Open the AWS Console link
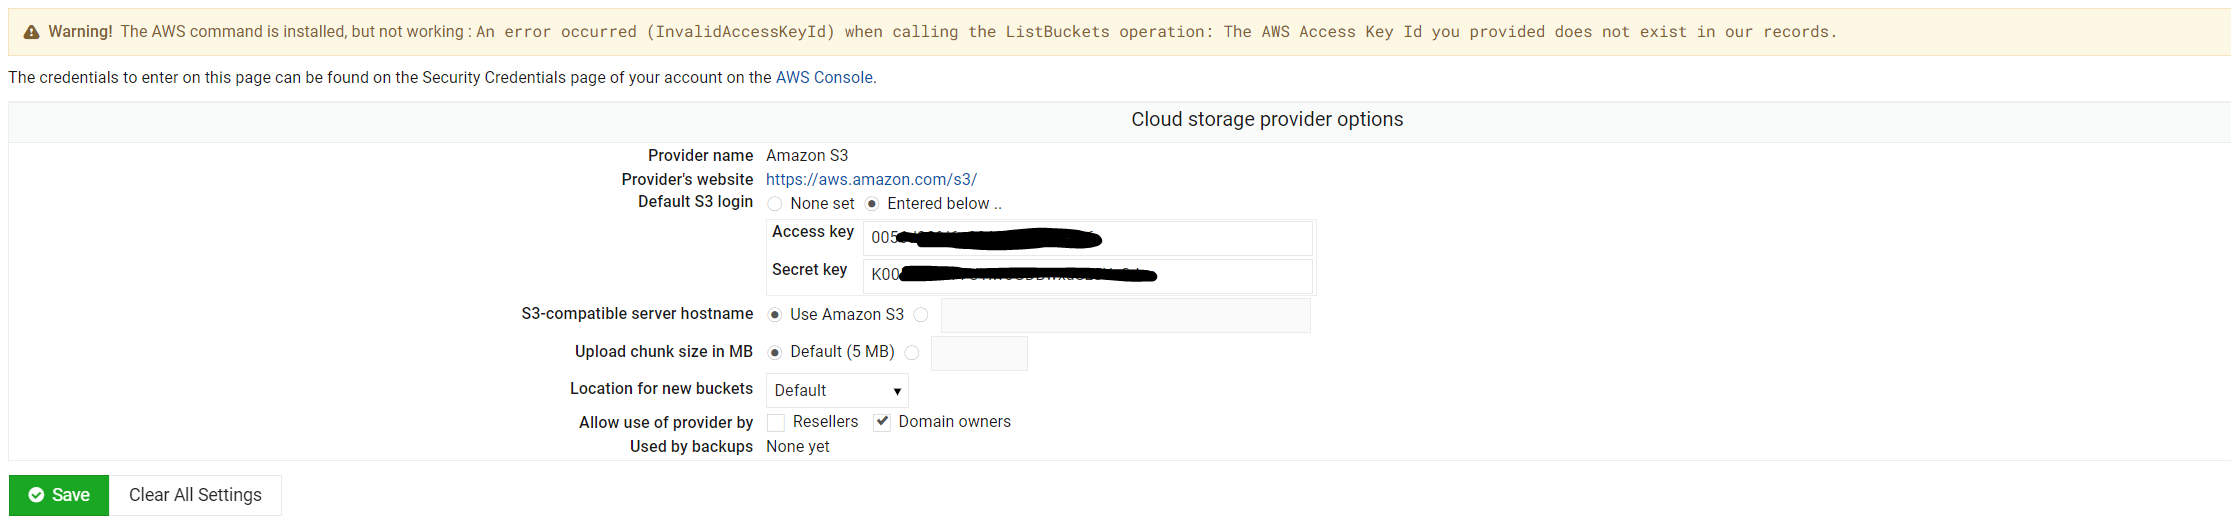The image size is (2231, 518). [824, 77]
